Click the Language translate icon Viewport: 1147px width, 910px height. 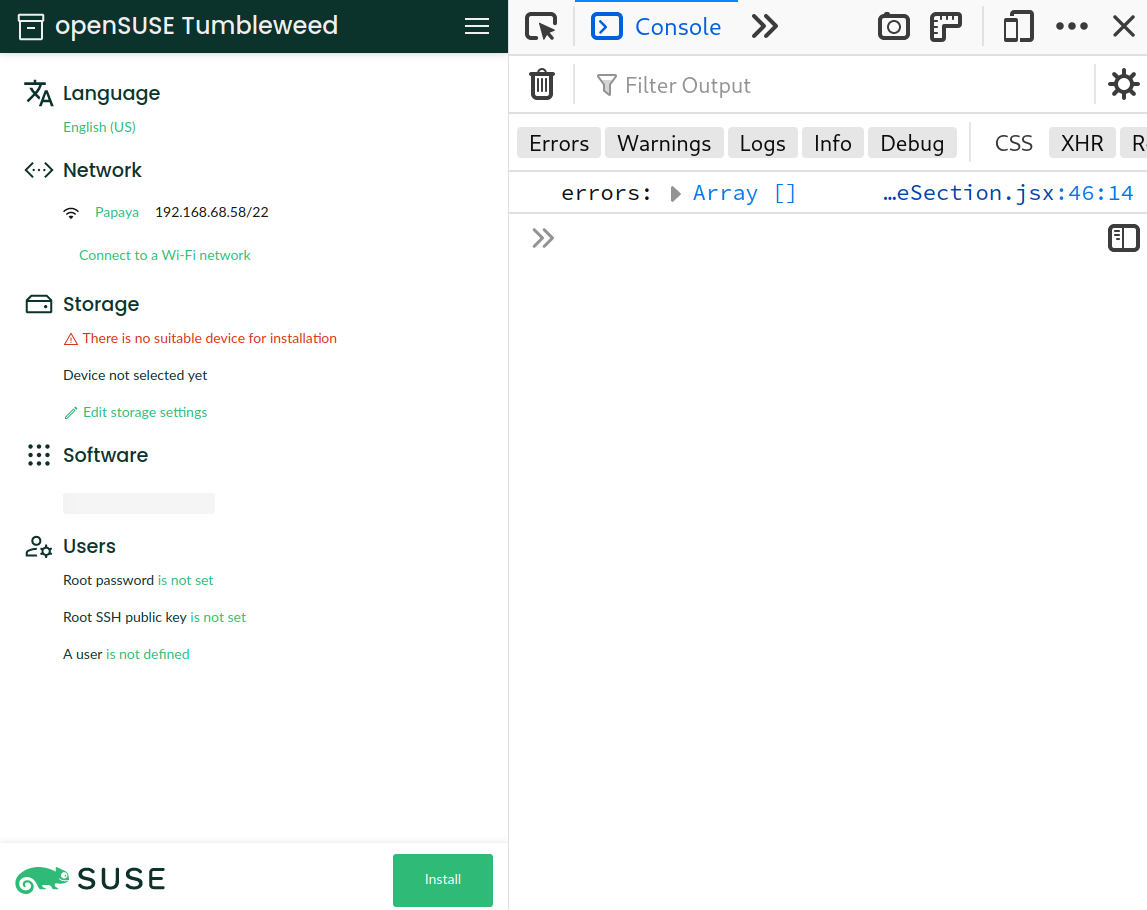pos(39,94)
